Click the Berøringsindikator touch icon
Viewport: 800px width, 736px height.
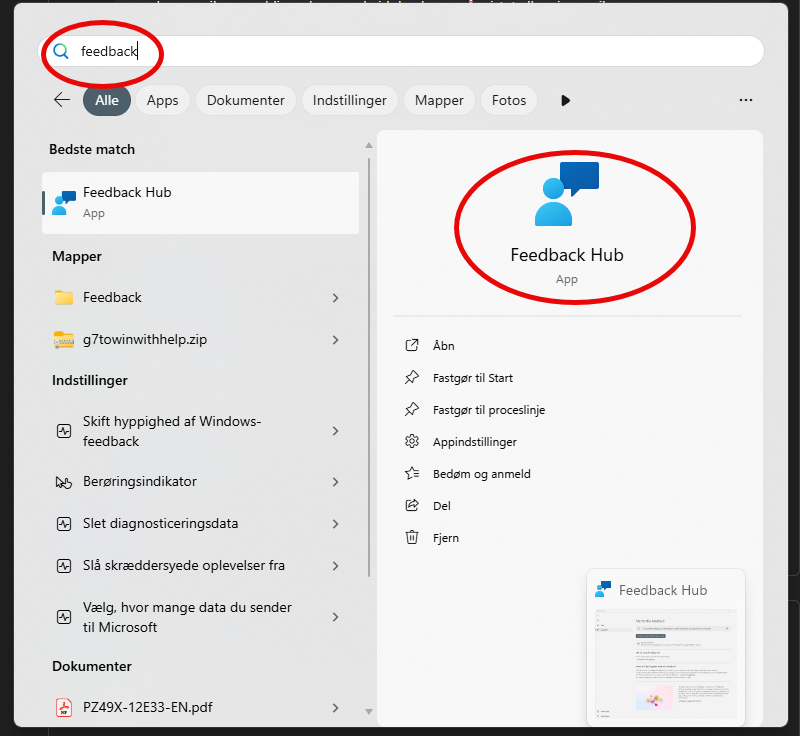click(64, 482)
